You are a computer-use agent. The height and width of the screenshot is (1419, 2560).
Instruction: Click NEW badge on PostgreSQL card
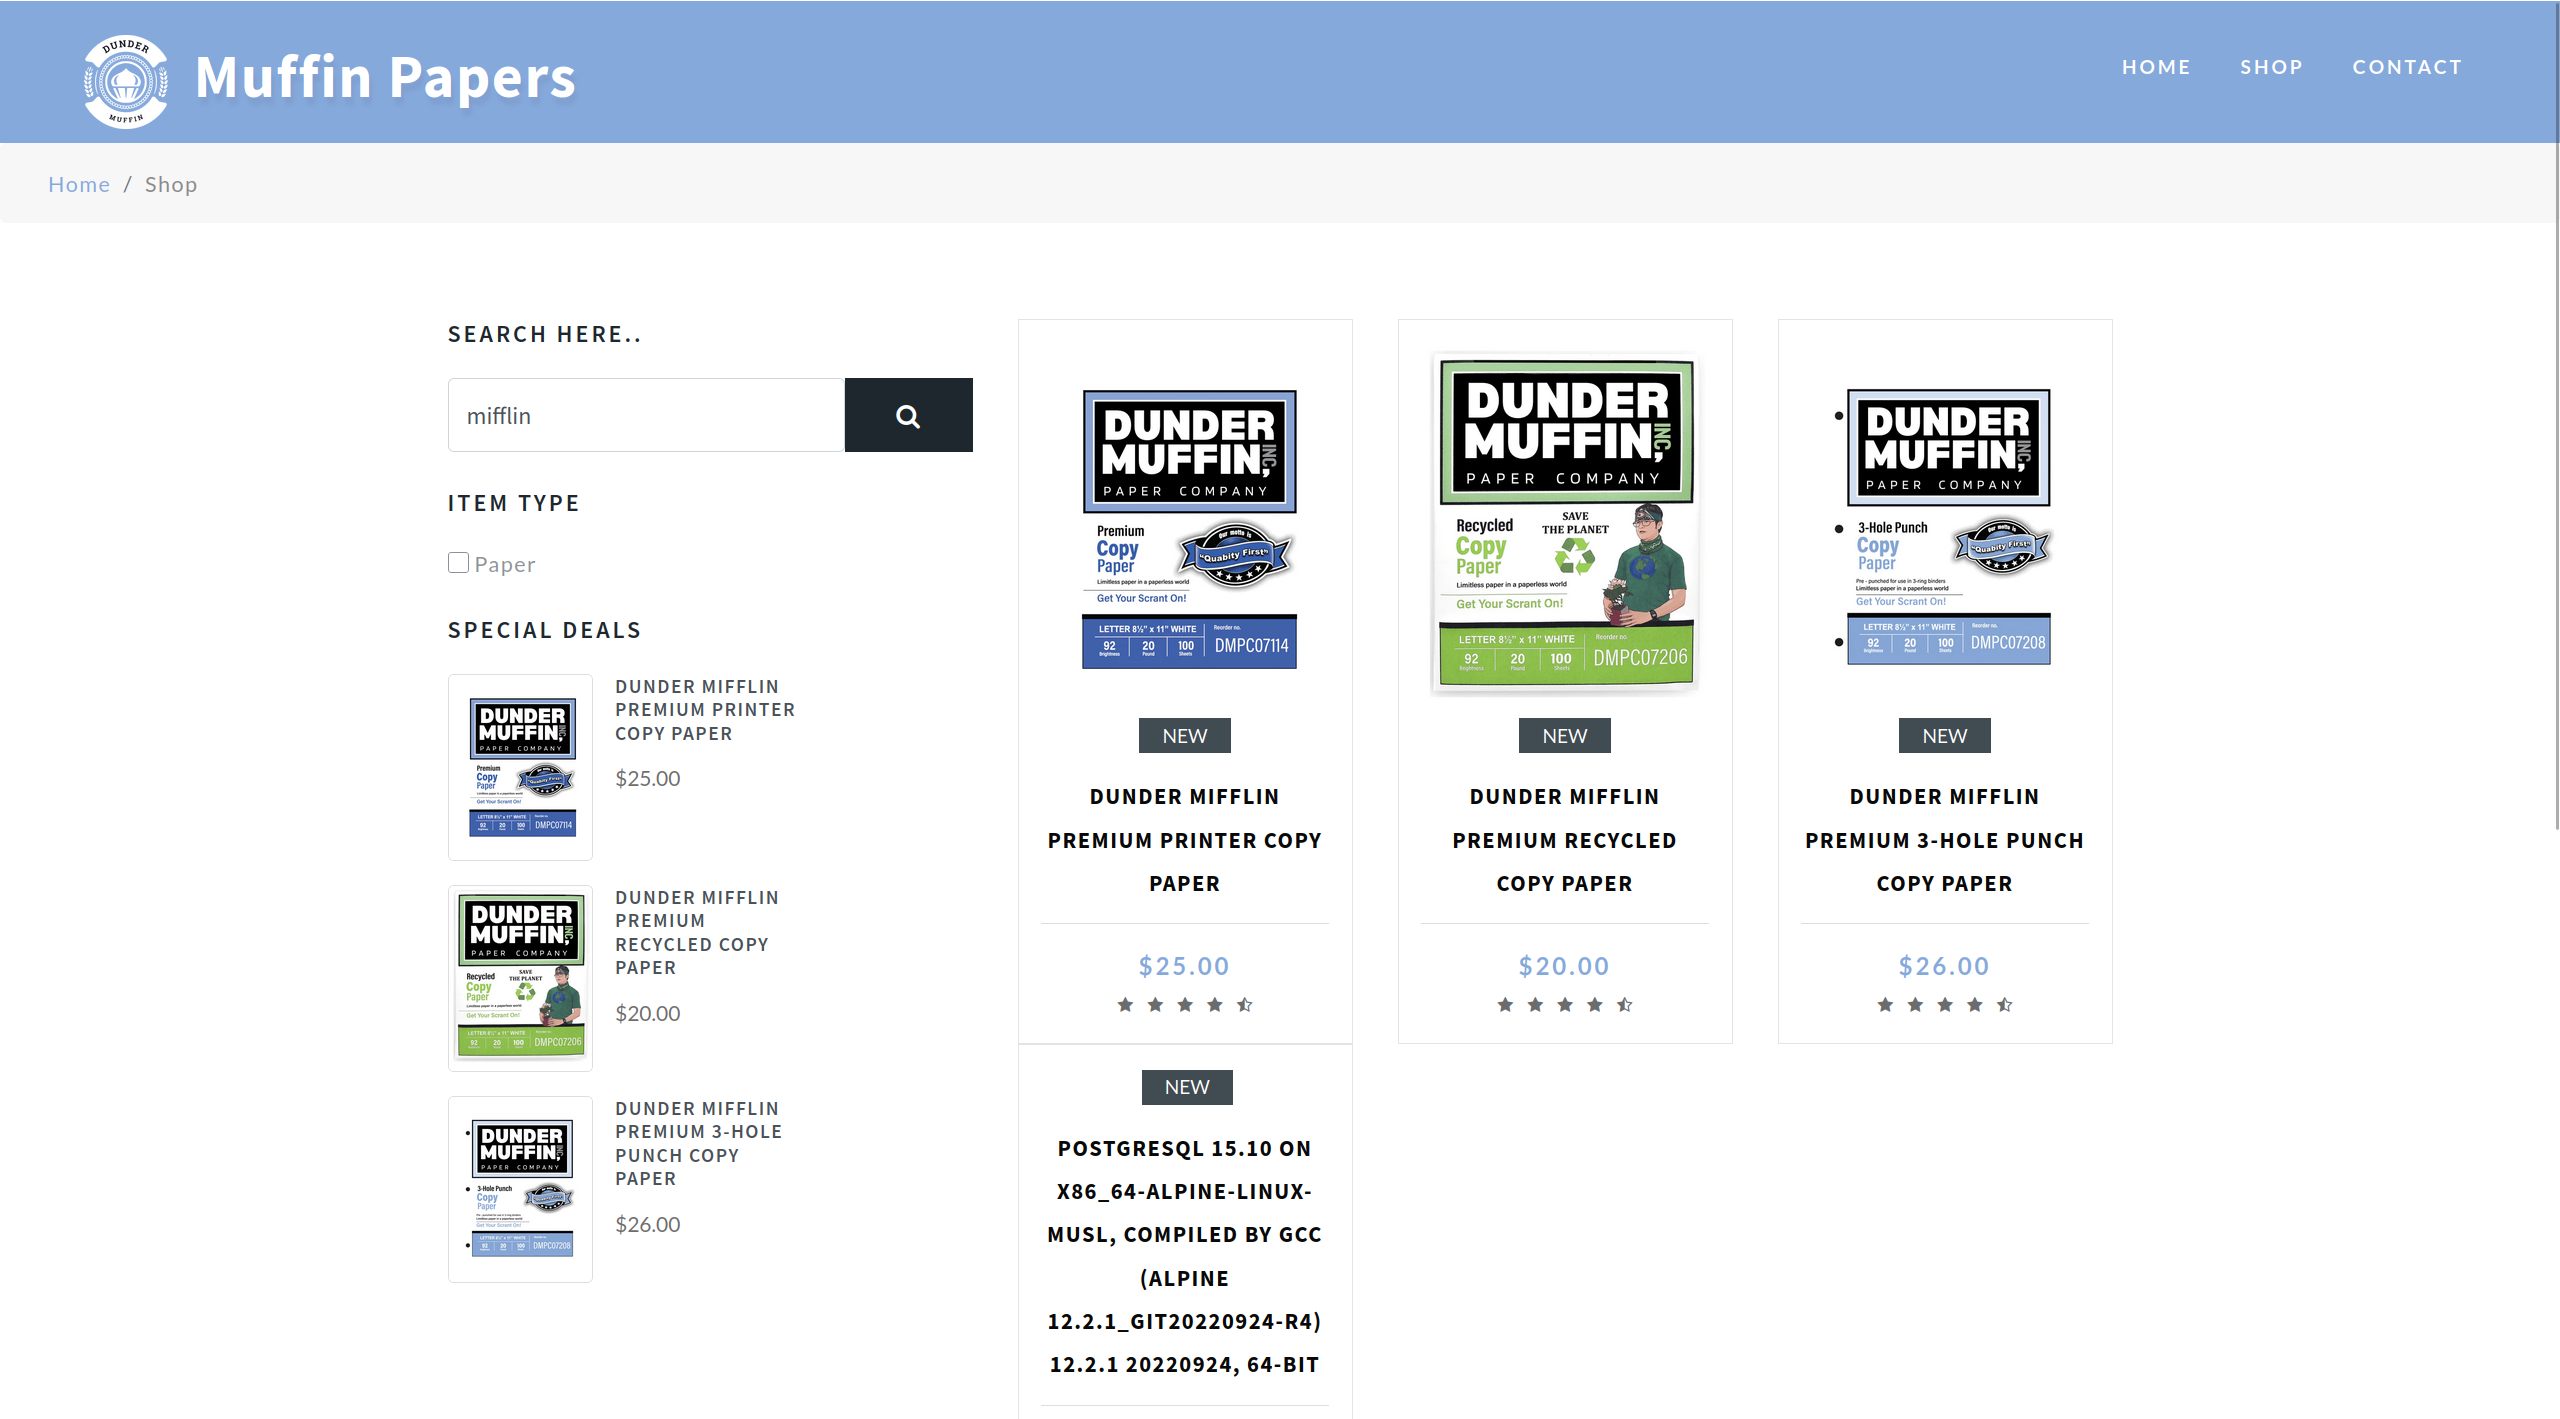pos(1187,1087)
